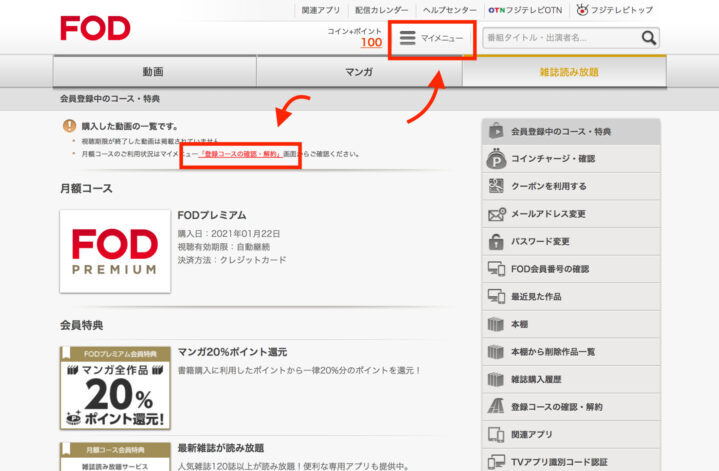
Task: Click the パスワード変更 padlock icon
Action: pyautogui.click(x=496, y=241)
